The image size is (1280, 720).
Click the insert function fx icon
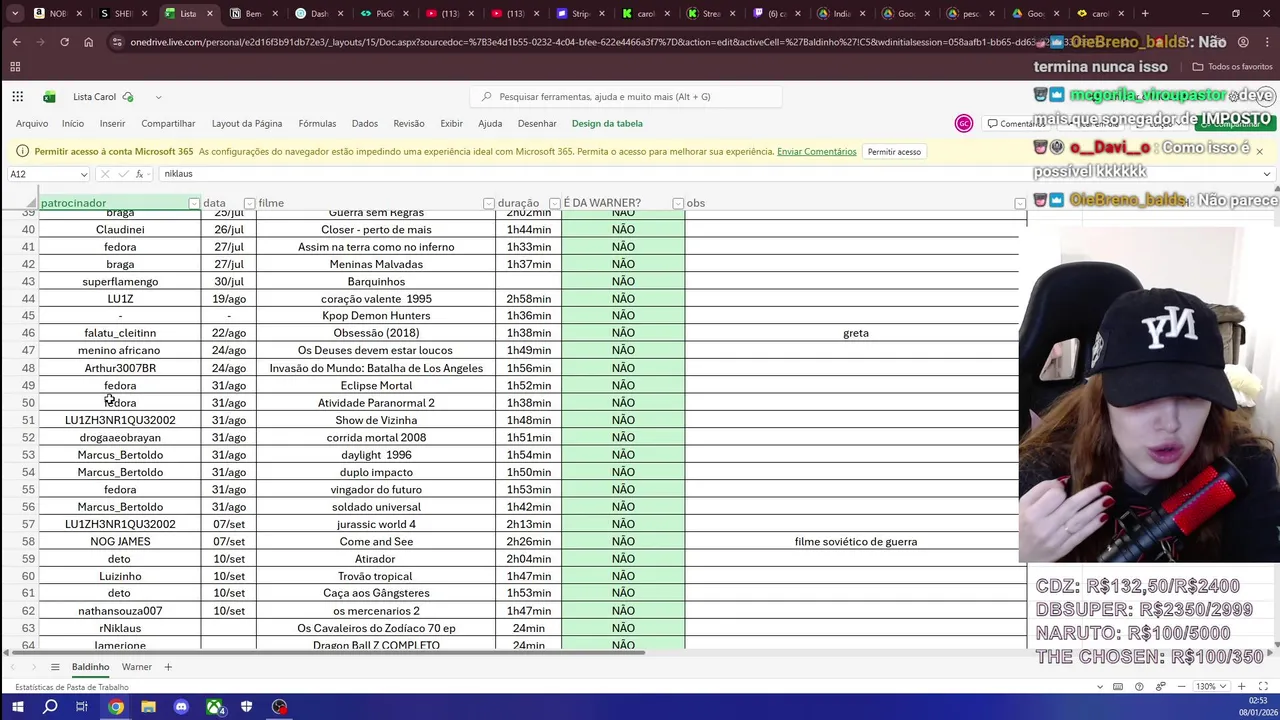pyautogui.click(x=139, y=174)
